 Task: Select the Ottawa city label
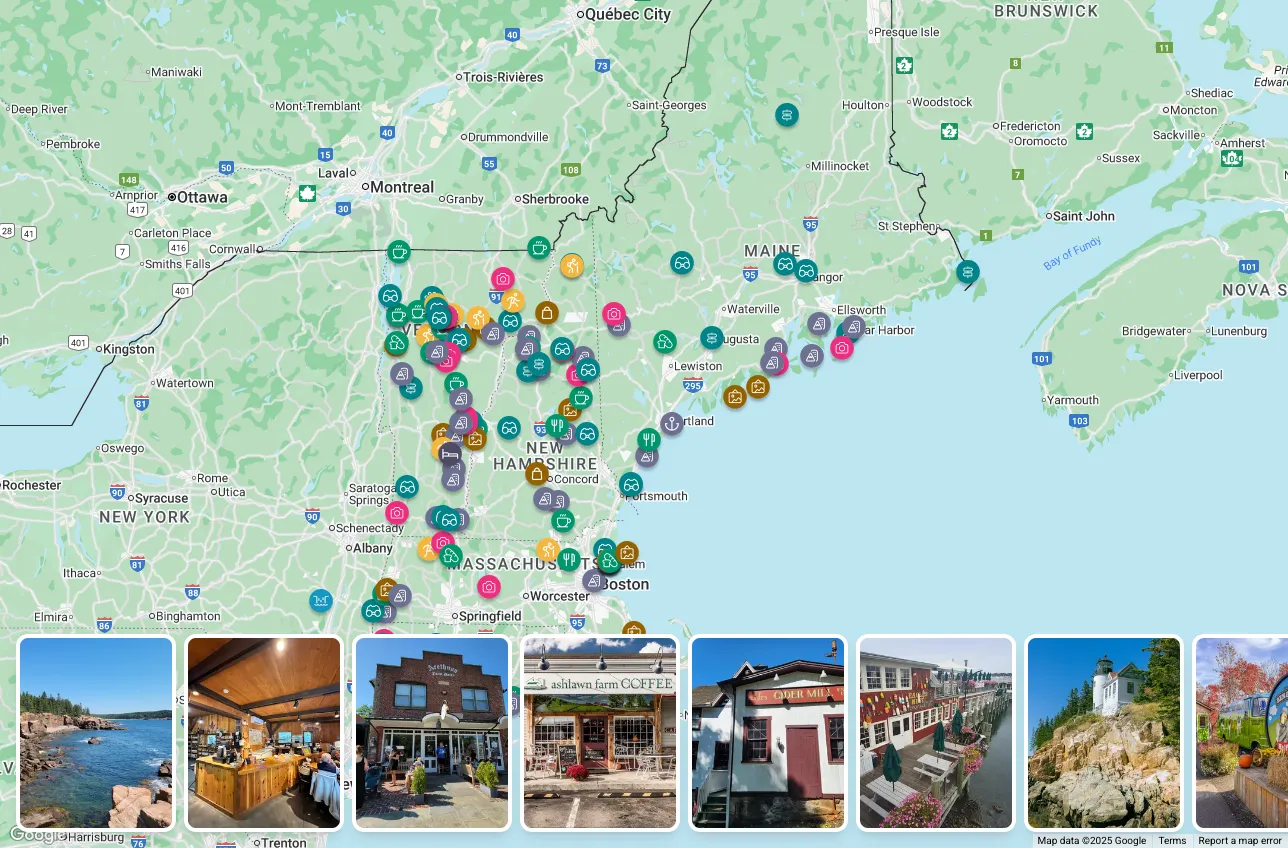(x=203, y=197)
